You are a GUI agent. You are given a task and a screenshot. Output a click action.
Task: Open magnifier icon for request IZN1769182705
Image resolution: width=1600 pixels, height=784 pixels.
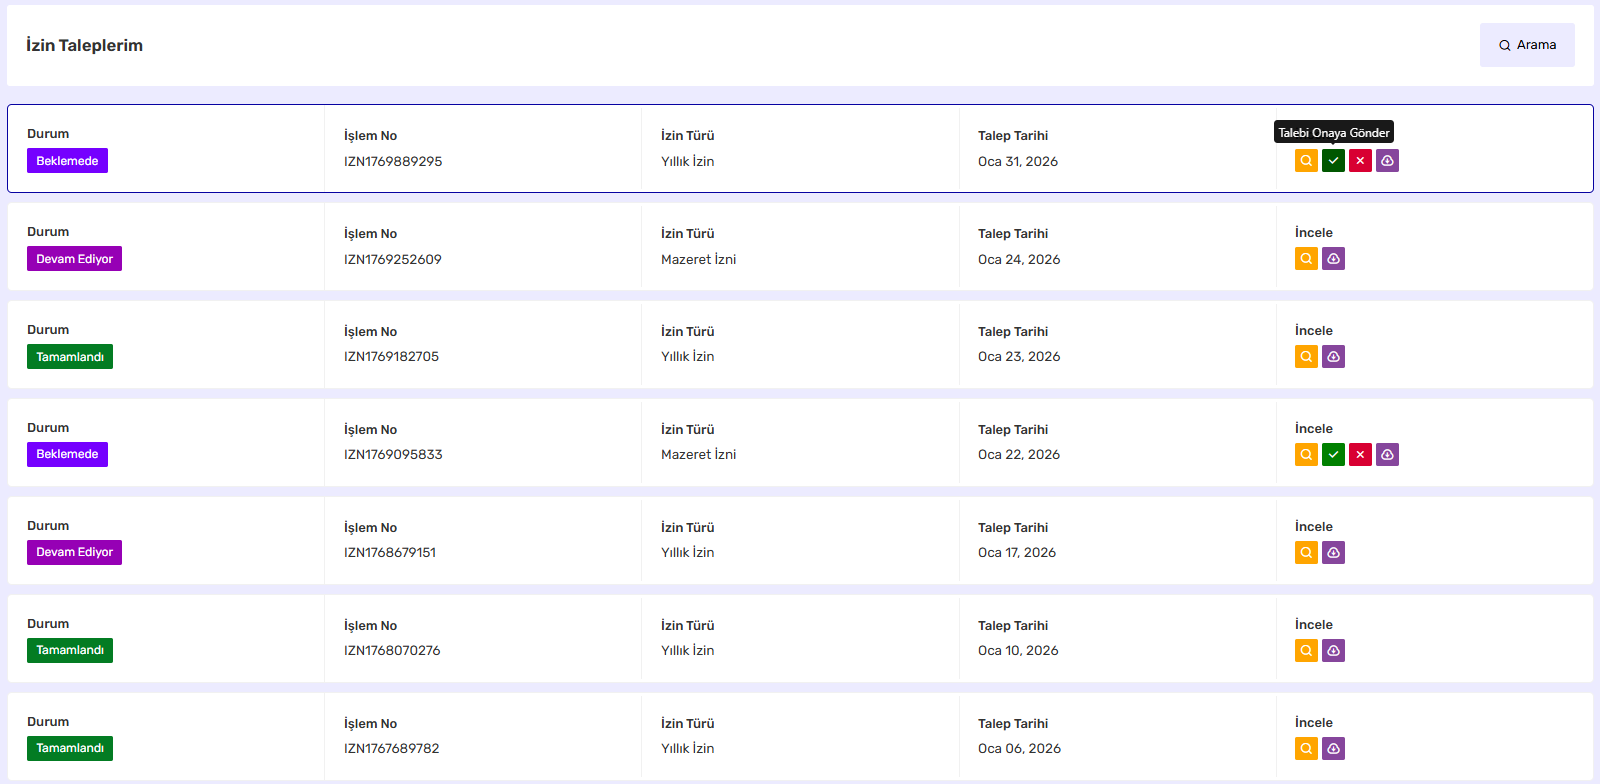(x=1306, y=357)
